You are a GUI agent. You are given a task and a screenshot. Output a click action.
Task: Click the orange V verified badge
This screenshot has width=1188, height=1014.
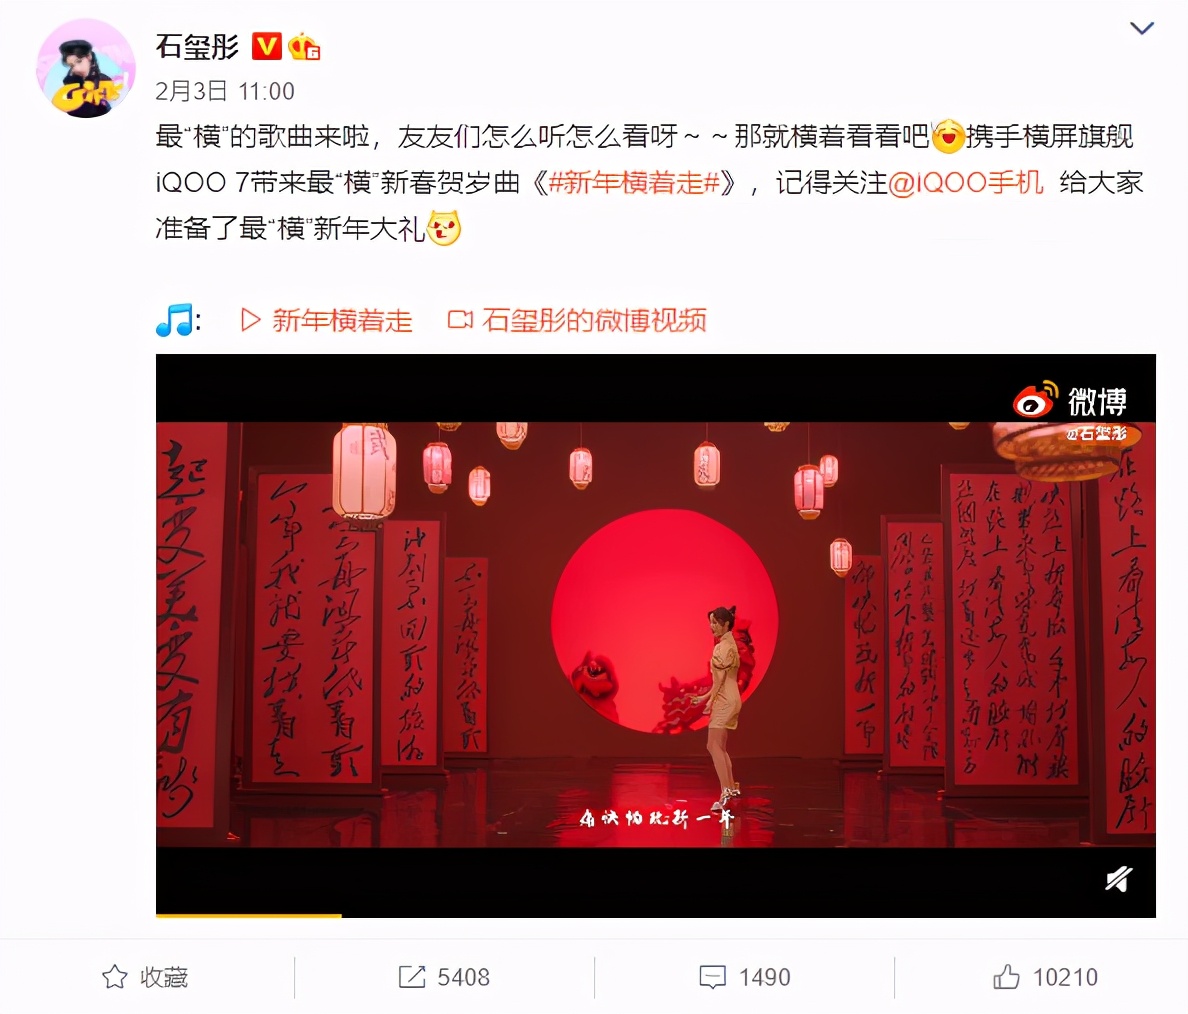tap(266, 46)
